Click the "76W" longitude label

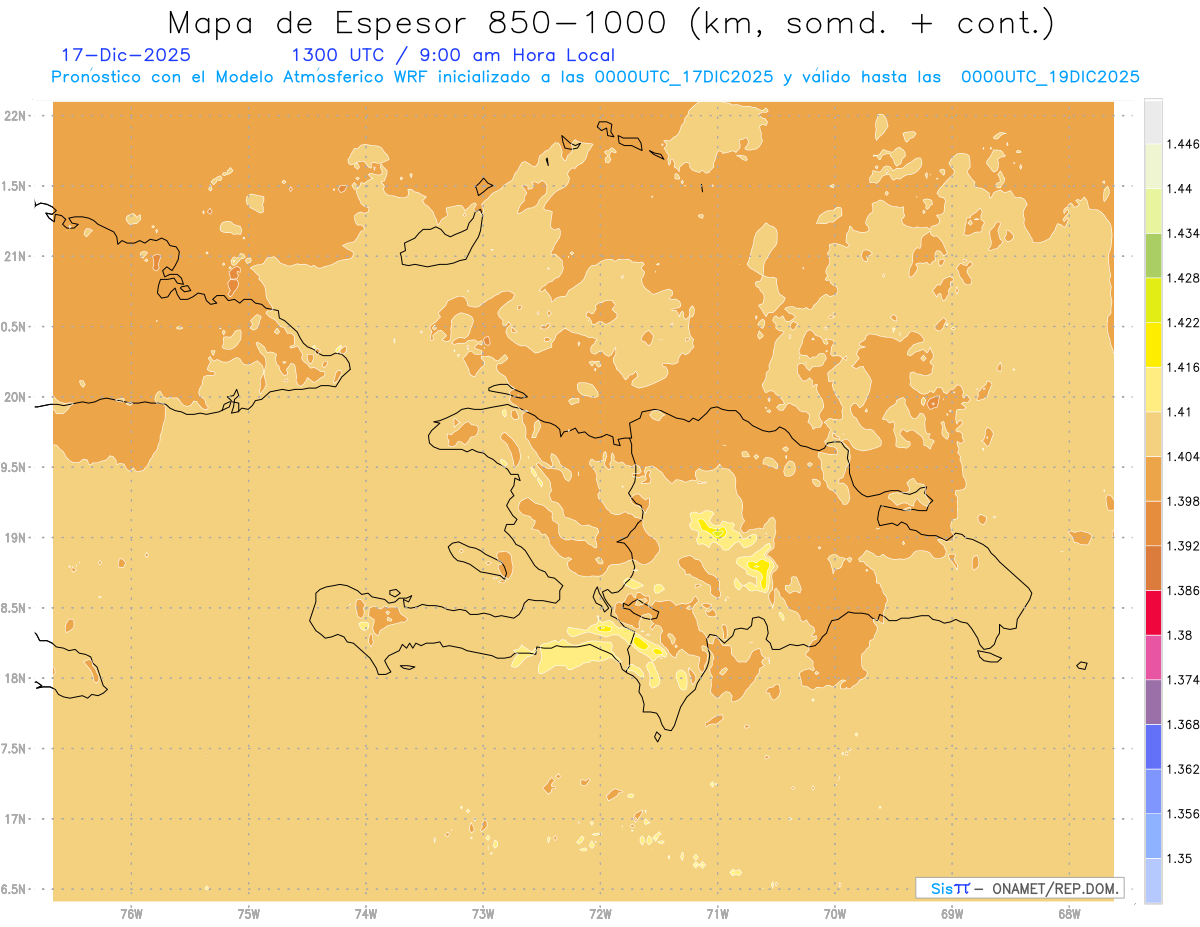131,914
